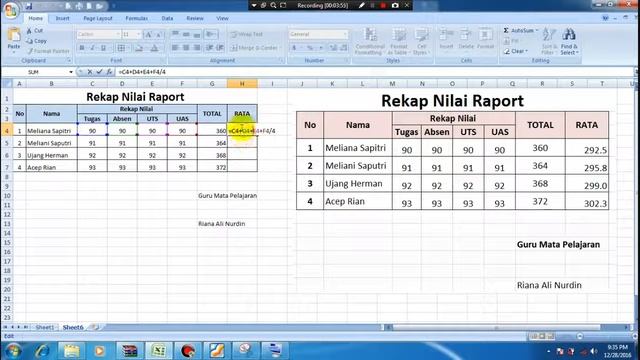Open Insert Function fx dialog
Image resolution: width=640 pixels, height=360 pixels.
pyautogui.click(x=109, y=72)
